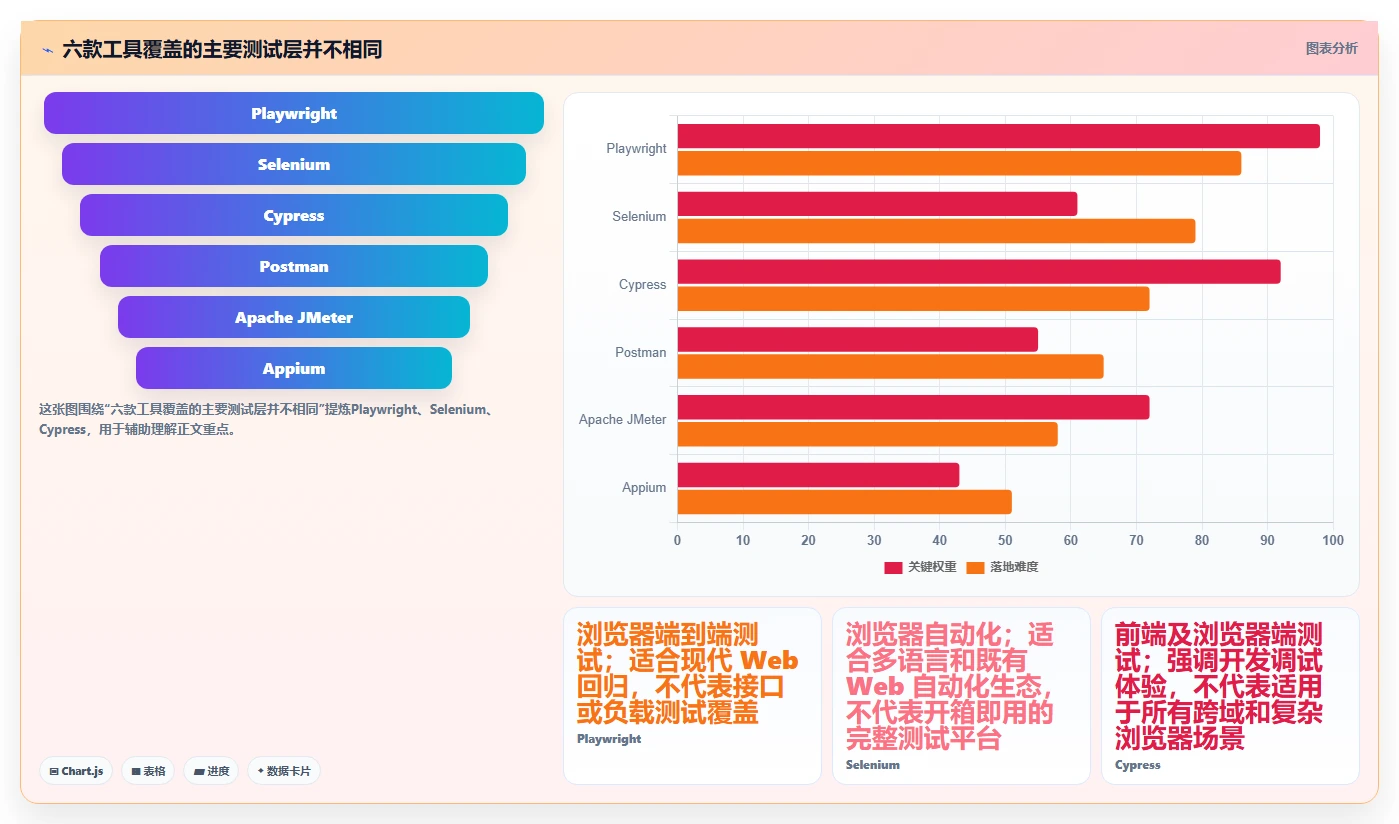
Task: Toggle the 落地难度 legend item
Action: (x=1003, y=567)
